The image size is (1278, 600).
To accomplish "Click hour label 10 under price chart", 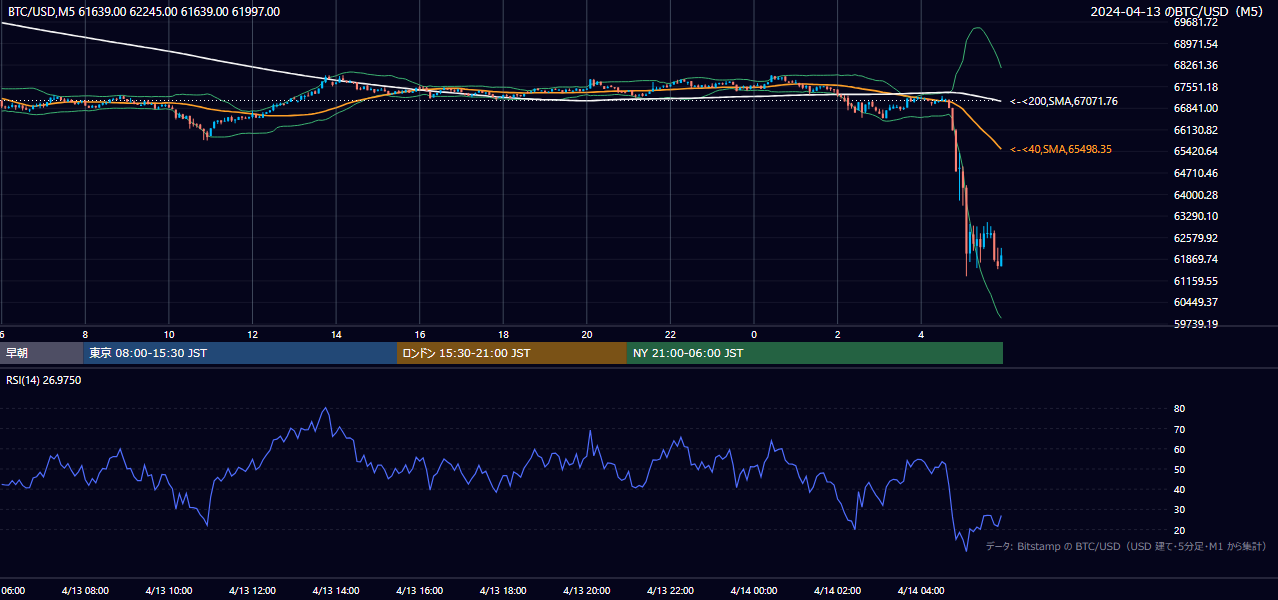I will (169, 334).
